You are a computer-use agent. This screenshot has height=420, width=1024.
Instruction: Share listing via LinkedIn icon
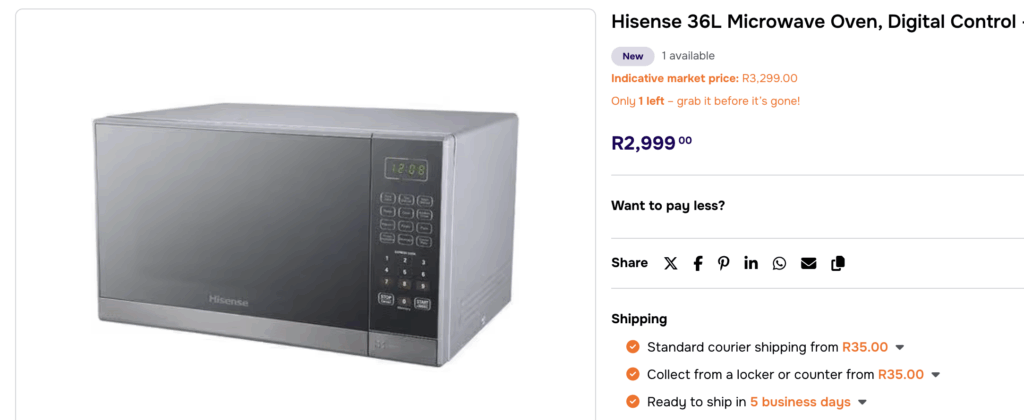[x=751, y=263]
